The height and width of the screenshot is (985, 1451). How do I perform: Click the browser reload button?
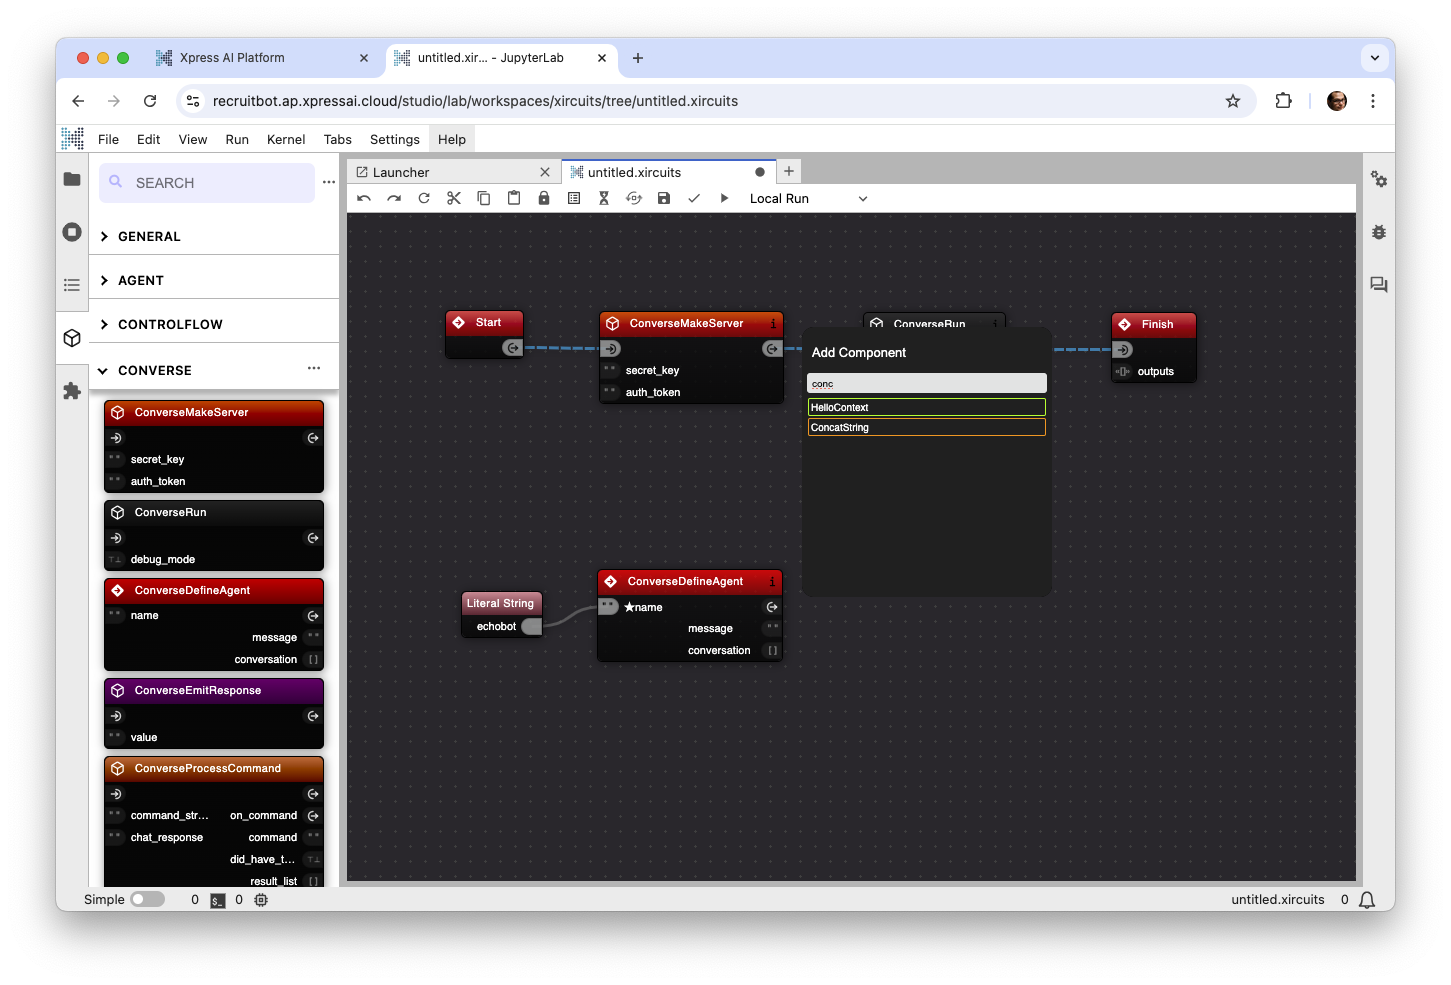[x=150, y=101]
